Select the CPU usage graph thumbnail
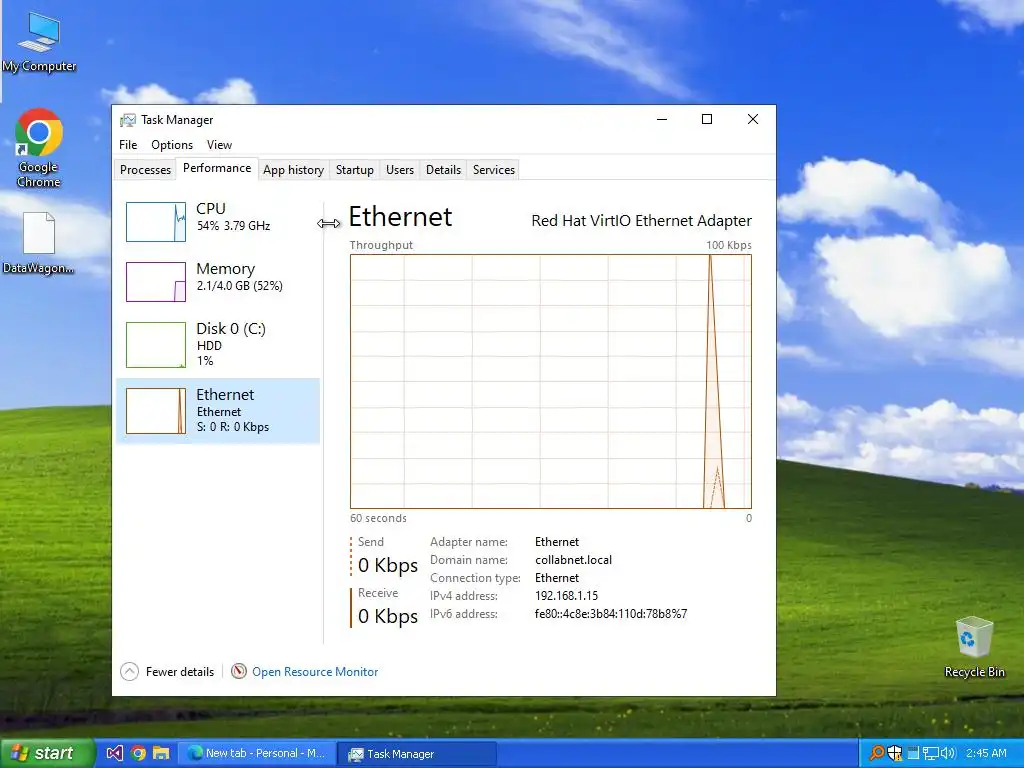The width and height of the screenshot is (1024, 768). coord(155,222)
